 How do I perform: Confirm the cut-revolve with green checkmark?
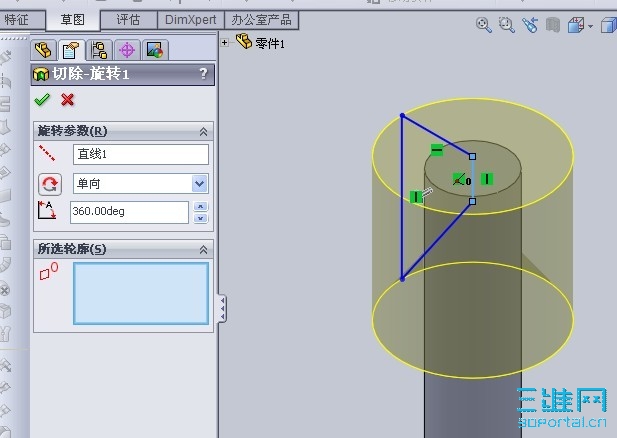tap(42, 100)
